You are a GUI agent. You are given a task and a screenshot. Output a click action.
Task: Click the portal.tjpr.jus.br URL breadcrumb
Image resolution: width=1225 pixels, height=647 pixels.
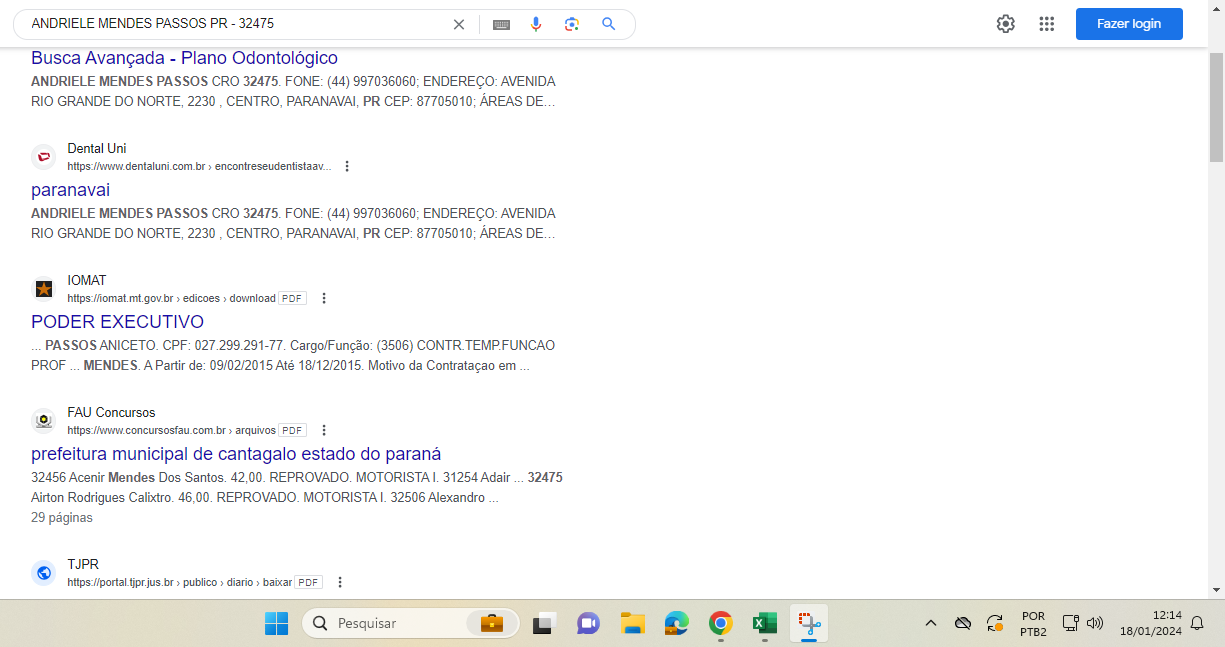coord(180,582)
